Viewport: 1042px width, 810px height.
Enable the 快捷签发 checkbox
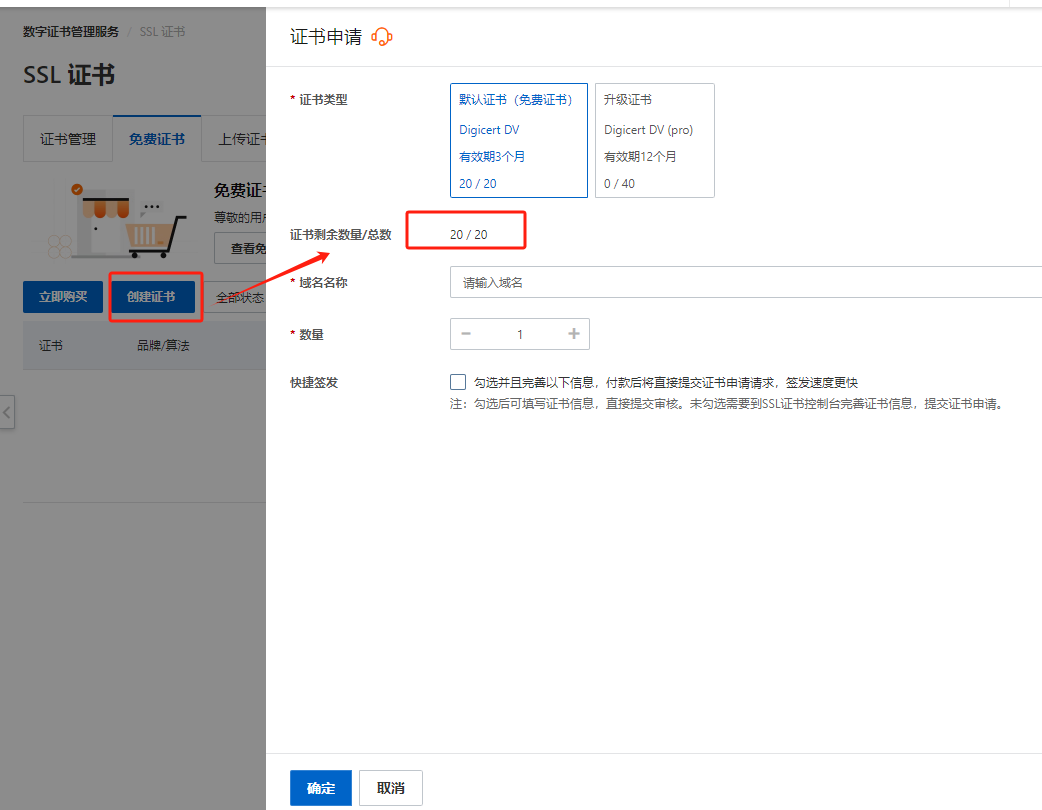click(458, 382)
